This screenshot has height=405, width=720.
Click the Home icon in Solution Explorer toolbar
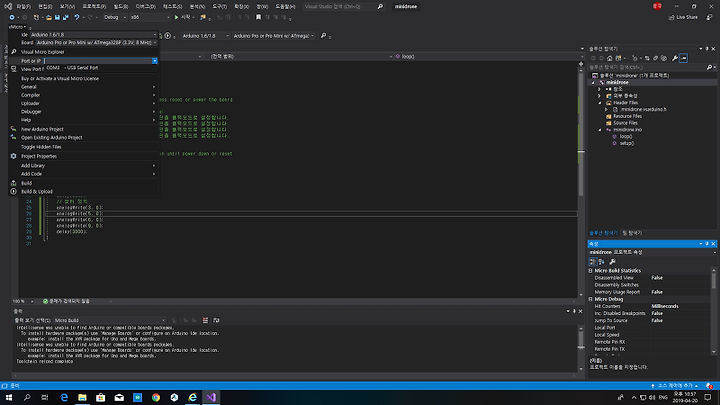[x=610, y=58]
